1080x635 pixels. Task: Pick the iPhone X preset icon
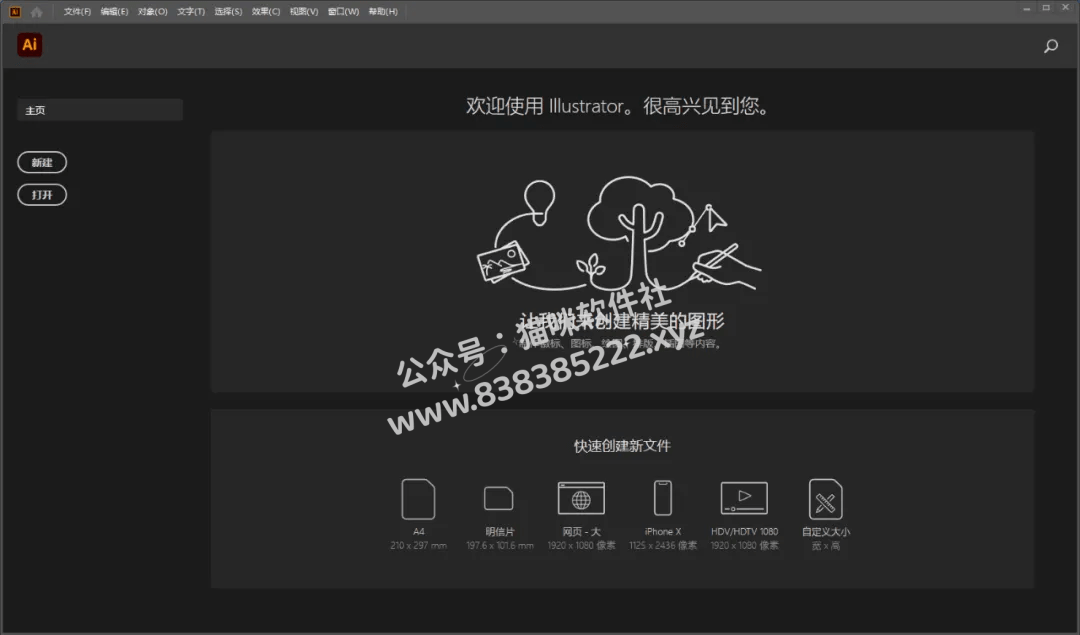[x=663, y=498]
